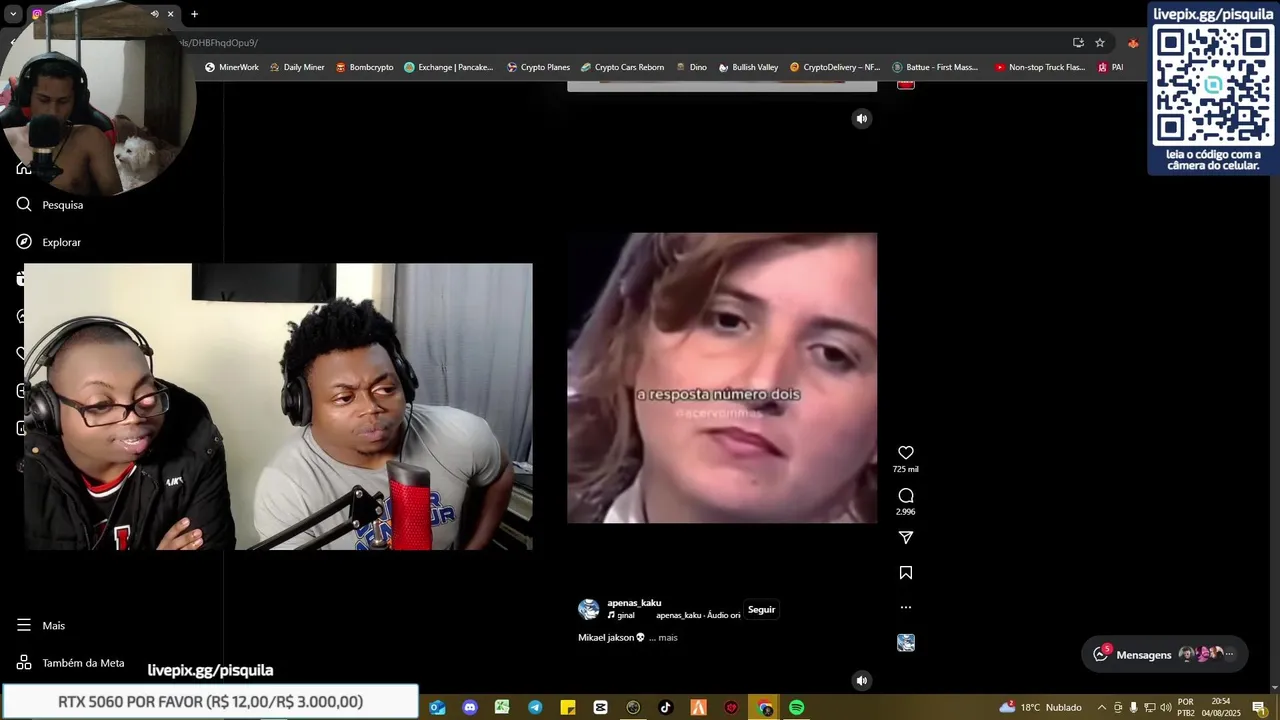Save the reel with the bookmark icon

(906, 573)
